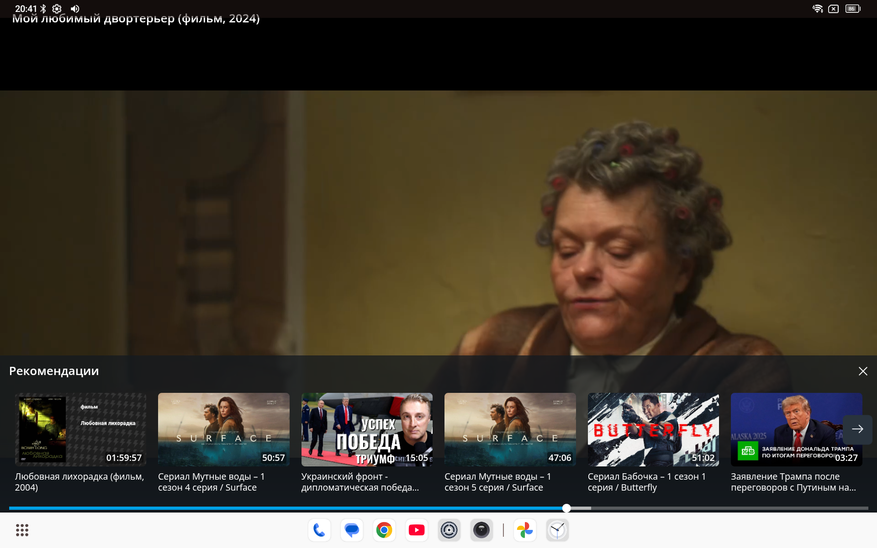This screenshot has width=877, height=548.
Task: Click the Wi-Fi status icon
Action: pos(817,8)
